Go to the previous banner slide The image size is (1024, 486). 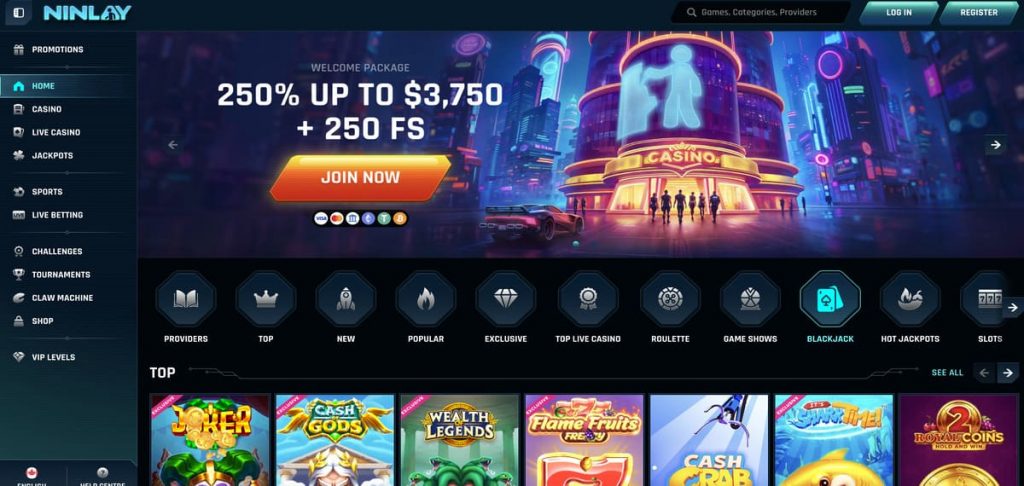(x=173, y=145)
